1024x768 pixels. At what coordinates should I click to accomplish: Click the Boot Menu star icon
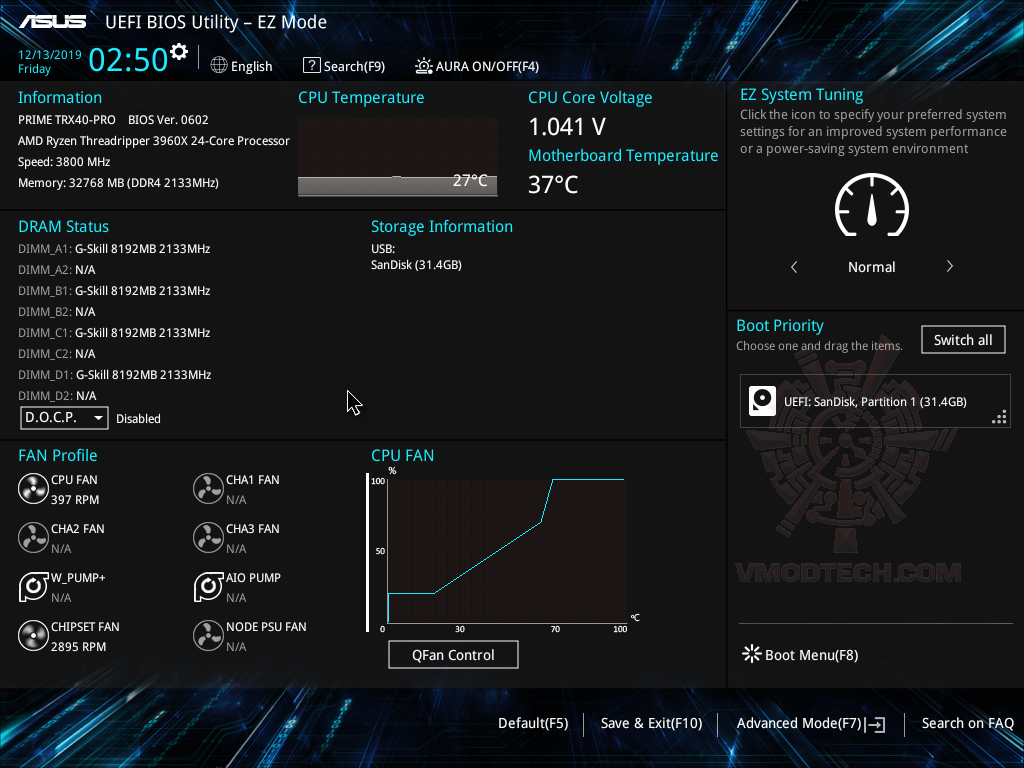pyautogui.click(x=752, y=654)
